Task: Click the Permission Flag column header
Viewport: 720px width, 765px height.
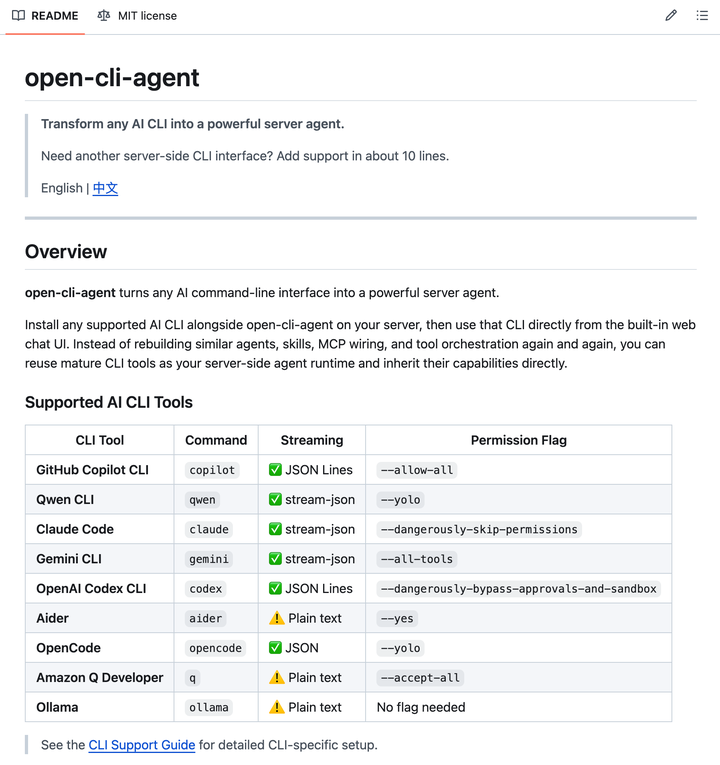Action: coord(519,440)
